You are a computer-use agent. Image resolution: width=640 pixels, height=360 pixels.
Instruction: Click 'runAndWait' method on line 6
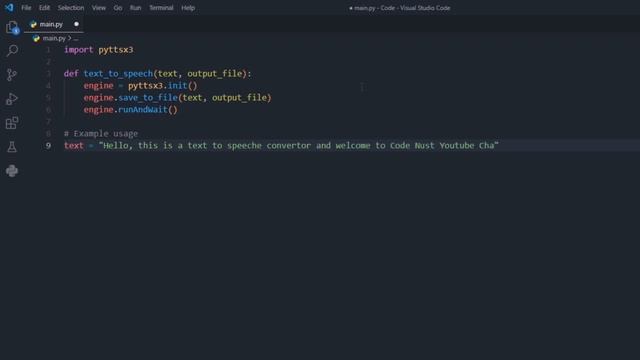coord(143,110)
